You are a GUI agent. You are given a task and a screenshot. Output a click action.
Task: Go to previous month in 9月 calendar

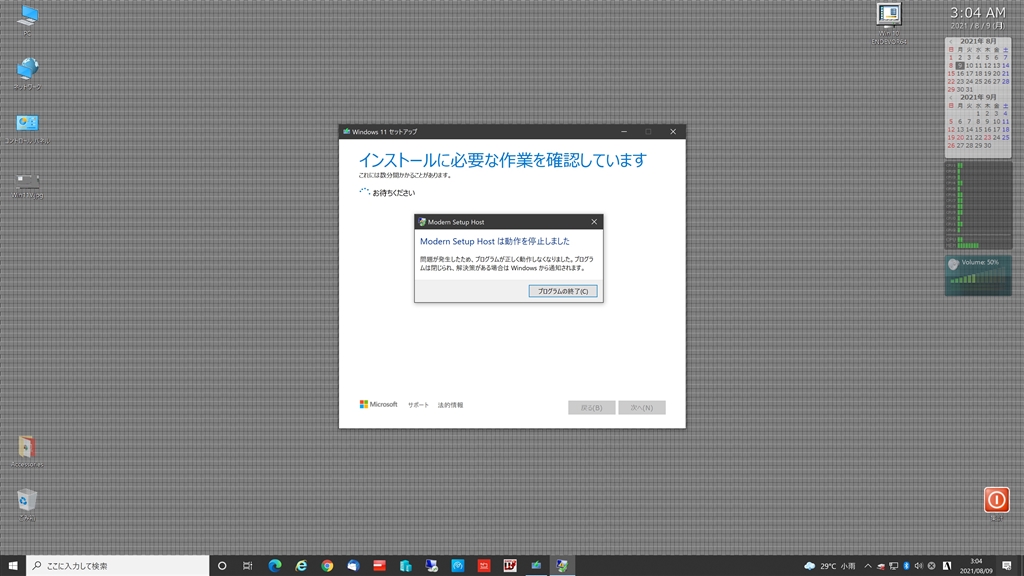[x=950, y=97]
